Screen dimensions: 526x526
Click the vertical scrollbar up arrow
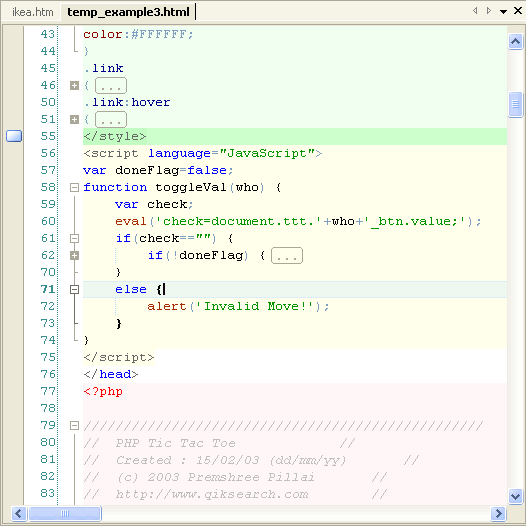(x=515, y=42)
